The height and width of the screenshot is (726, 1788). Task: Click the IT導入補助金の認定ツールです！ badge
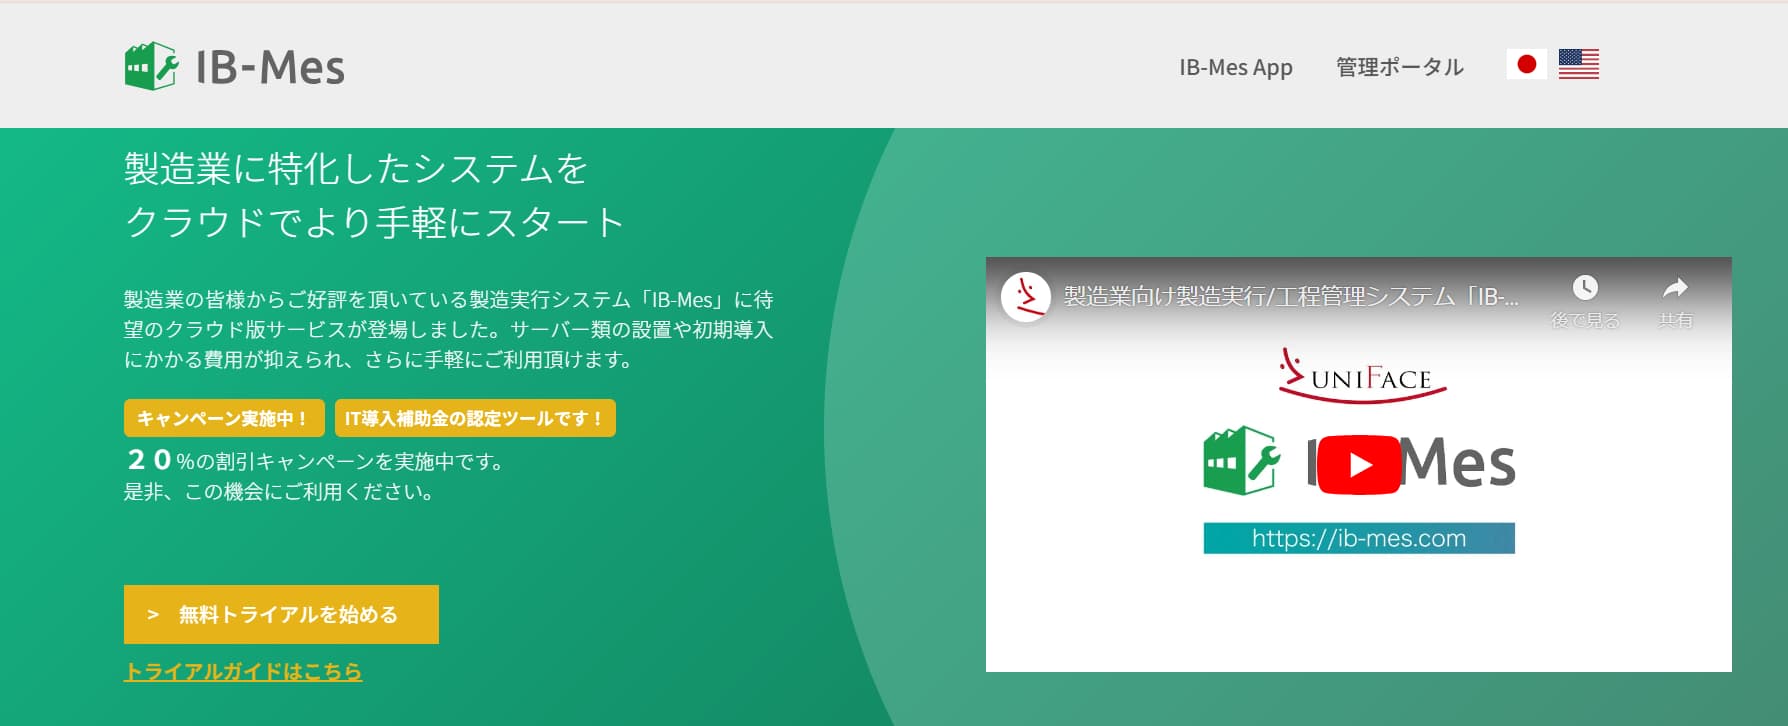(475, 418)
